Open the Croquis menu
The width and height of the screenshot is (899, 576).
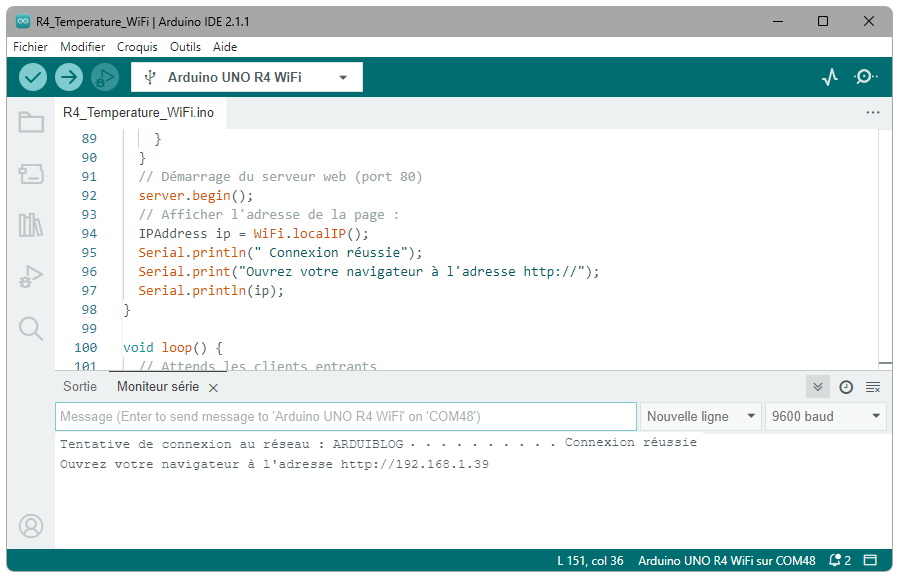point(137,47)
